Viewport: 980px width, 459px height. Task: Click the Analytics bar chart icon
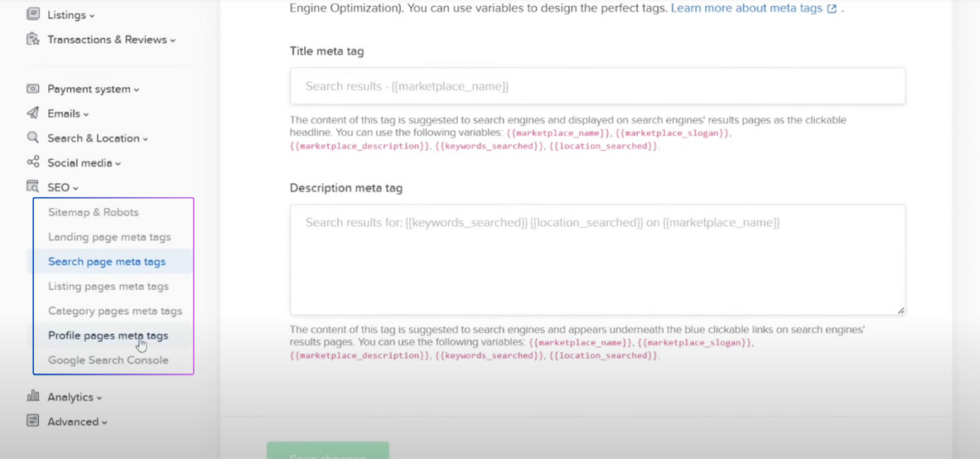[33, 396]
